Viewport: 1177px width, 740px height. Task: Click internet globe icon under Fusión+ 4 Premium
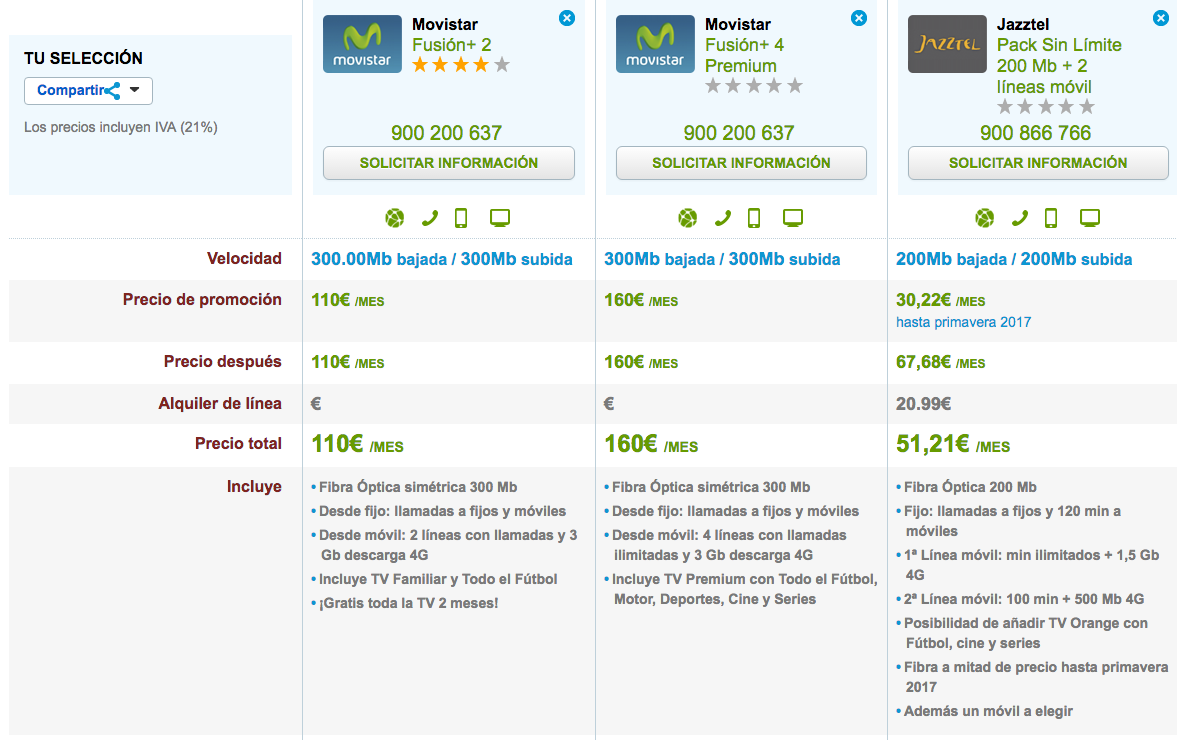(688, 218)
